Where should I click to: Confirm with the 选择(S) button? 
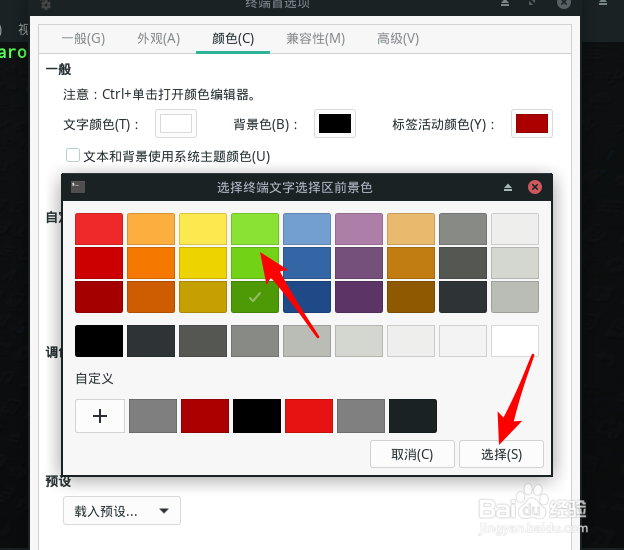pos(501,454)
